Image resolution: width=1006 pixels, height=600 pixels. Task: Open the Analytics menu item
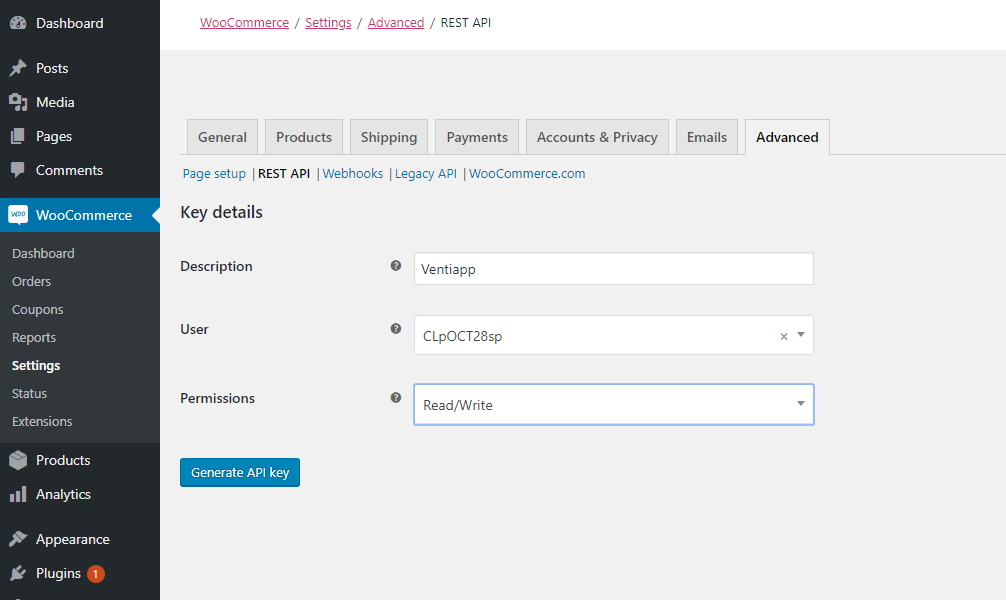(80, 494)
